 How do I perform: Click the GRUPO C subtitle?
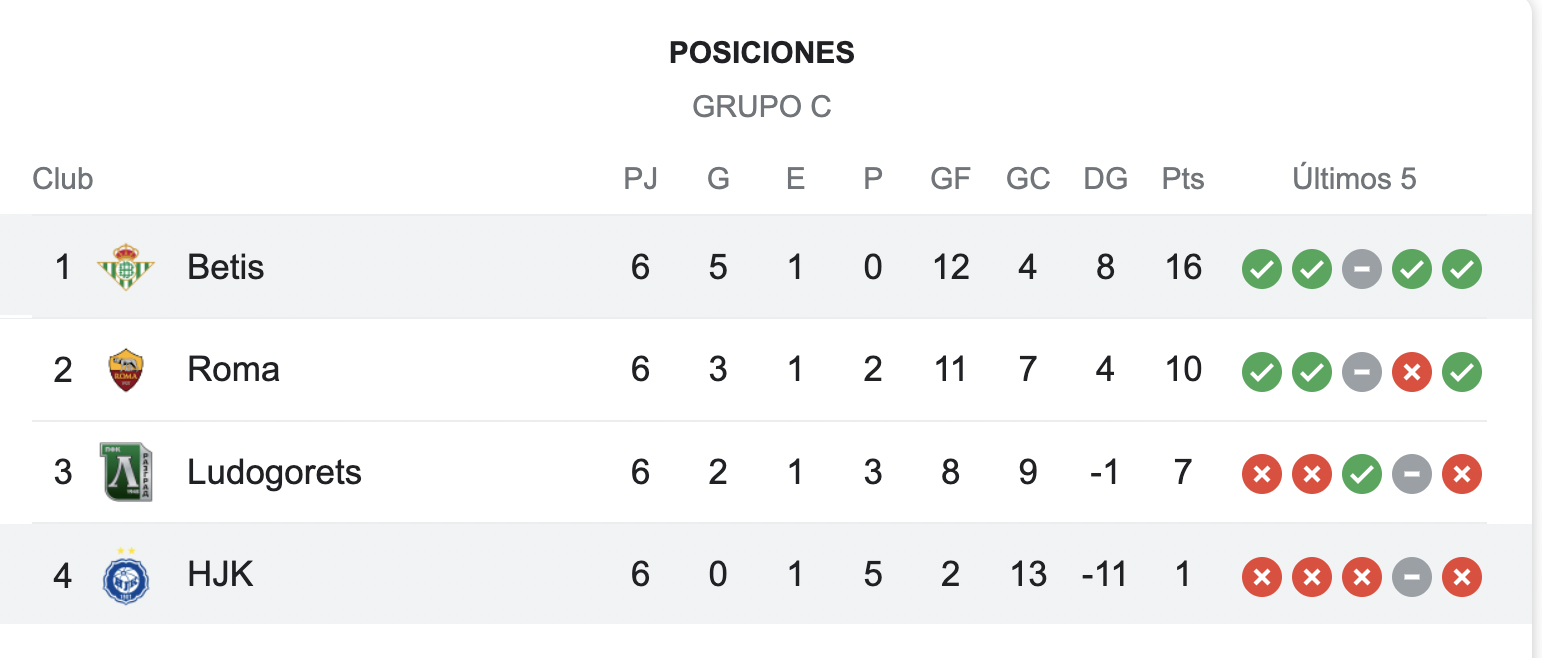coord(762,106)
